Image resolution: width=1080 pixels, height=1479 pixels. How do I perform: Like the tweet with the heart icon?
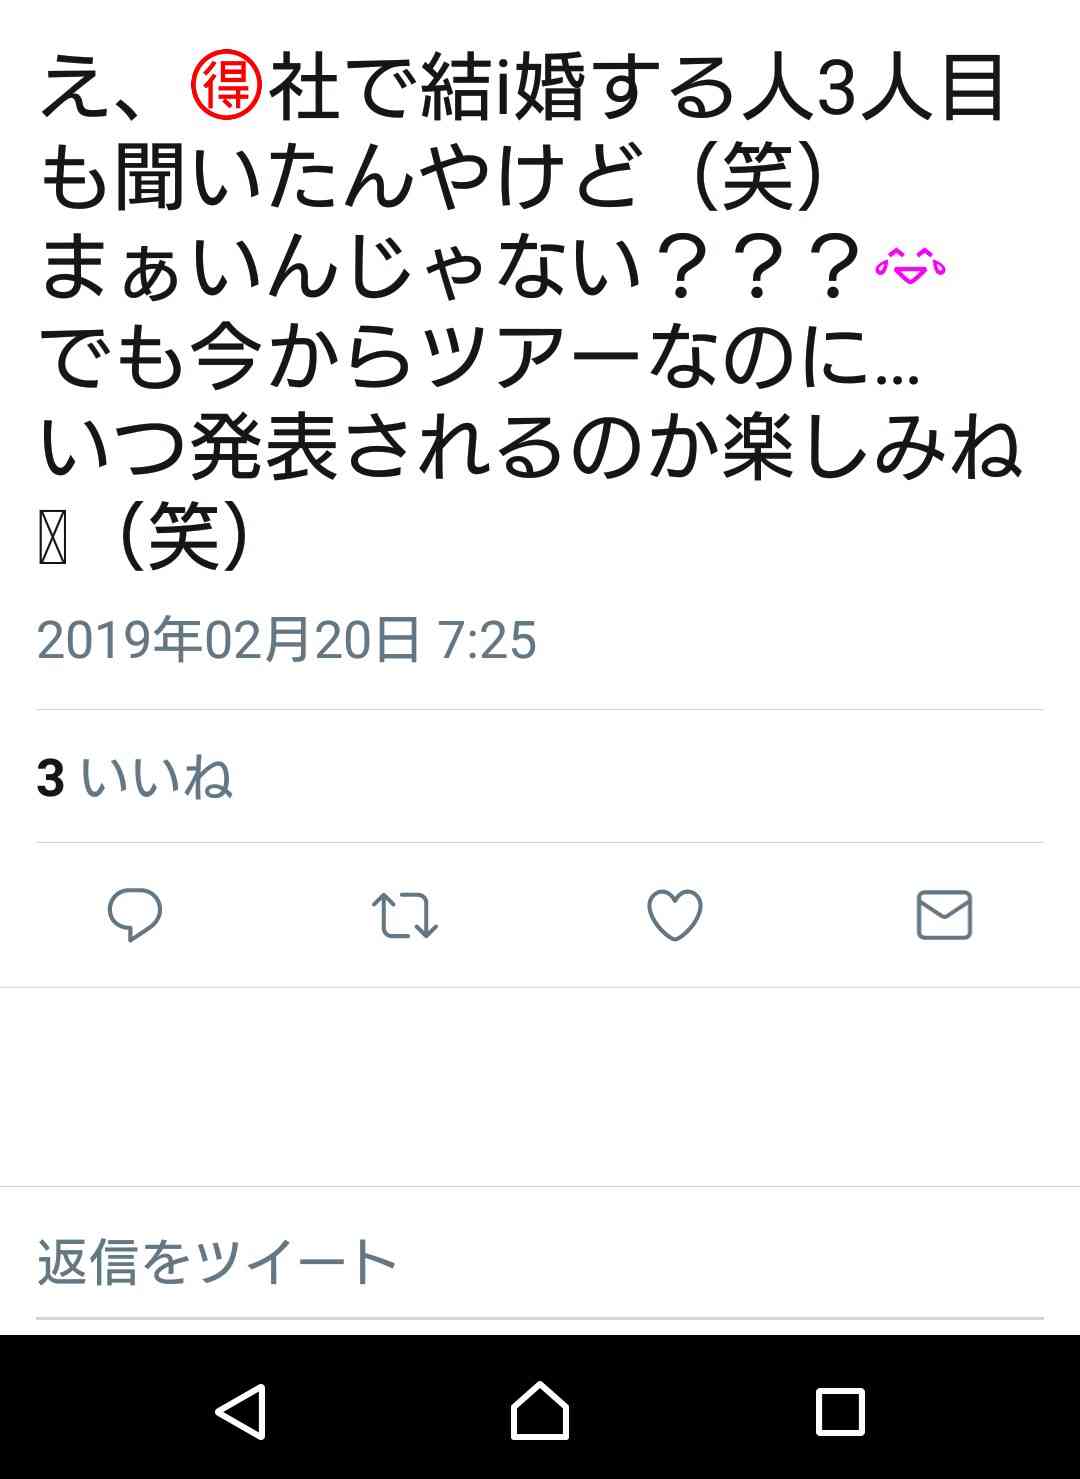point(675,915)
